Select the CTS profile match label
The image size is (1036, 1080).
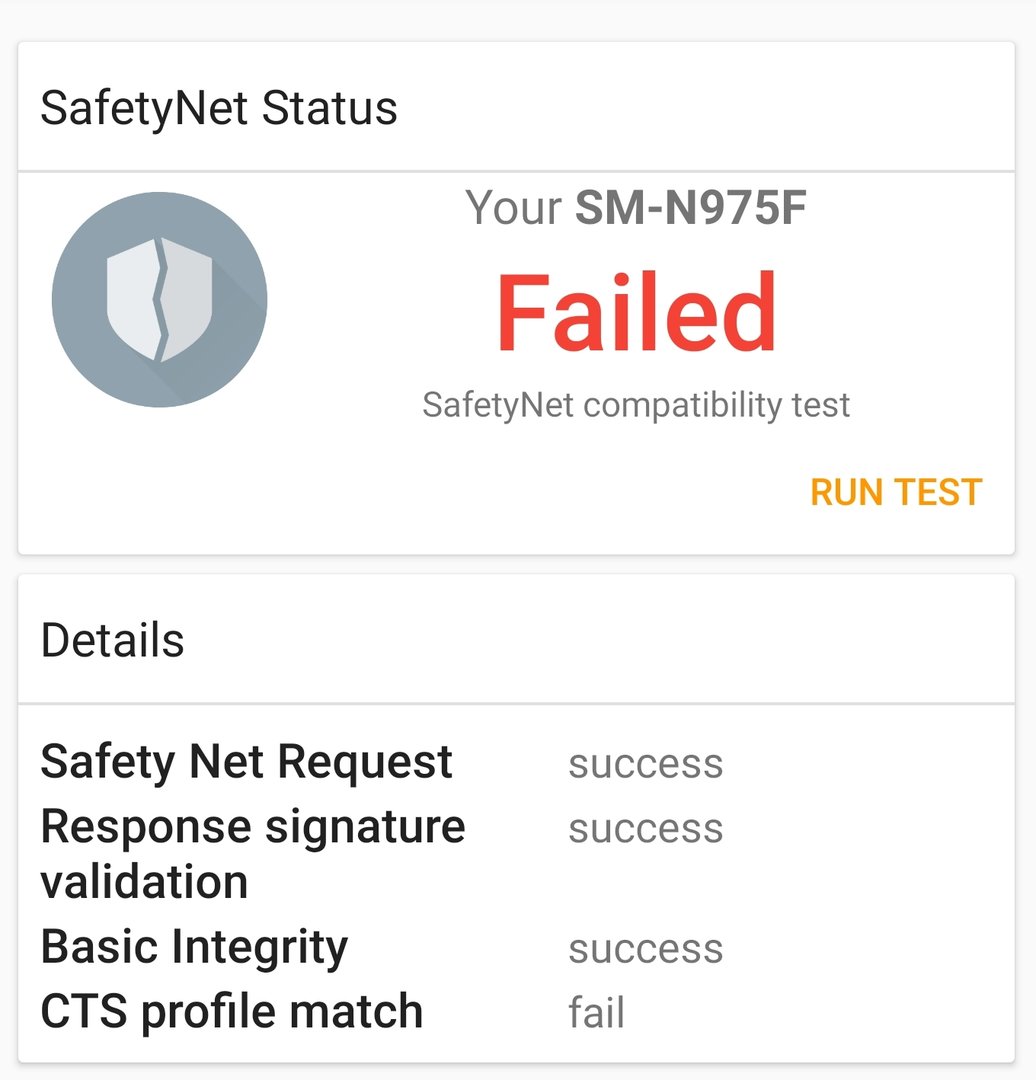click(231, 1012)
